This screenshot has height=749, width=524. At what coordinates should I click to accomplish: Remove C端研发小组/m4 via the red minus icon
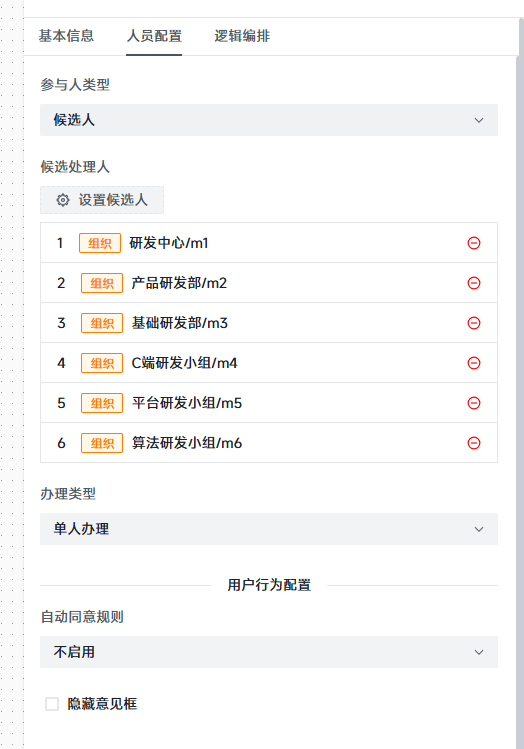(473, 363)
